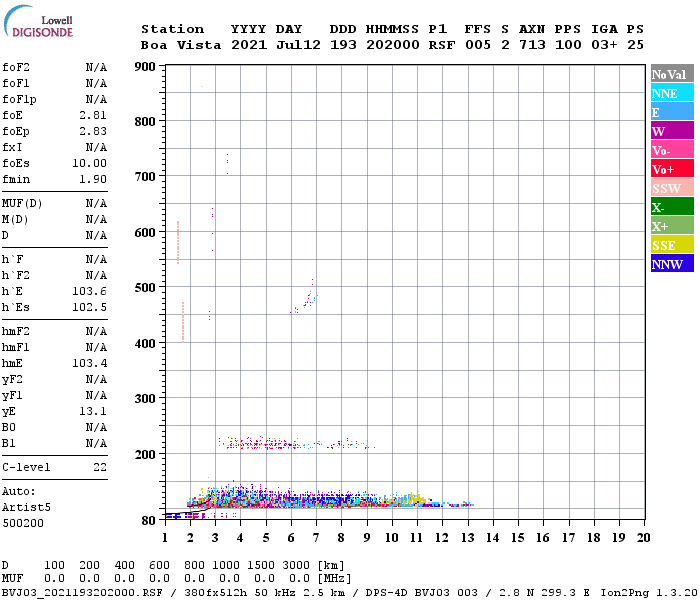
Task: Select the NNW dark blue legend swatch
Action: 672,264
